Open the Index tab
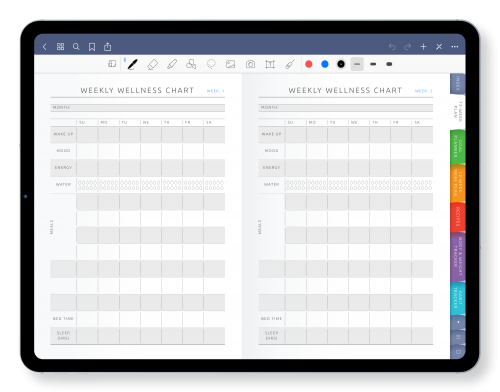 click(457, 83)
